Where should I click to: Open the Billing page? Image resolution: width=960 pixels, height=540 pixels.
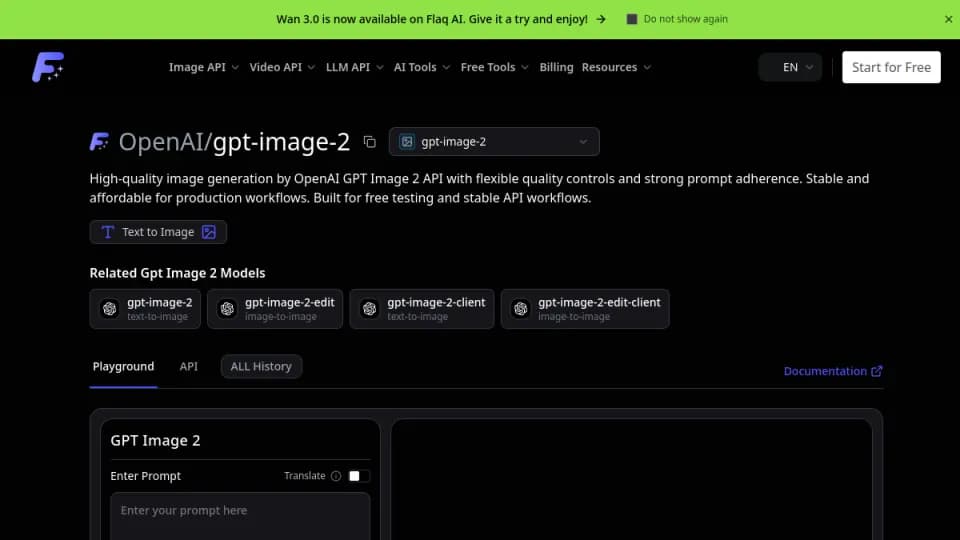pyautogui.click(x=556, y=67)
